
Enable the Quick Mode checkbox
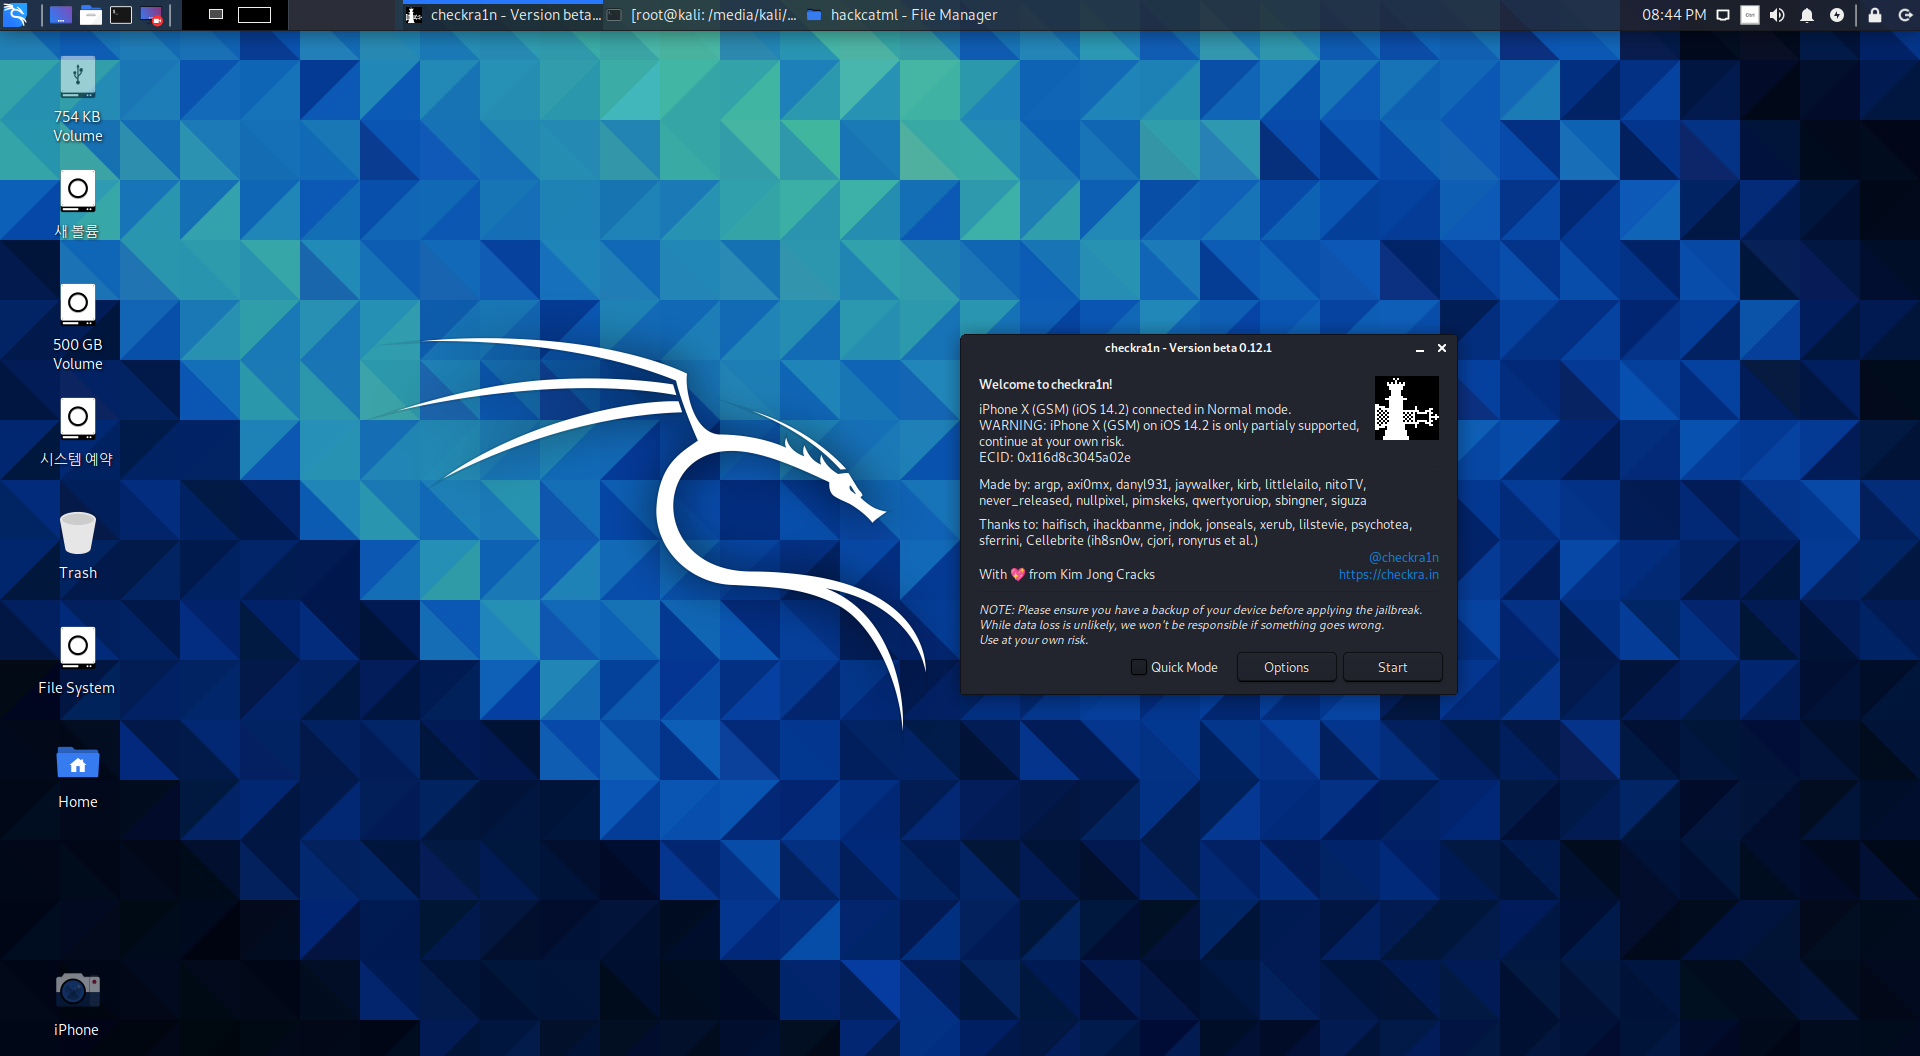click(1139, 667)
